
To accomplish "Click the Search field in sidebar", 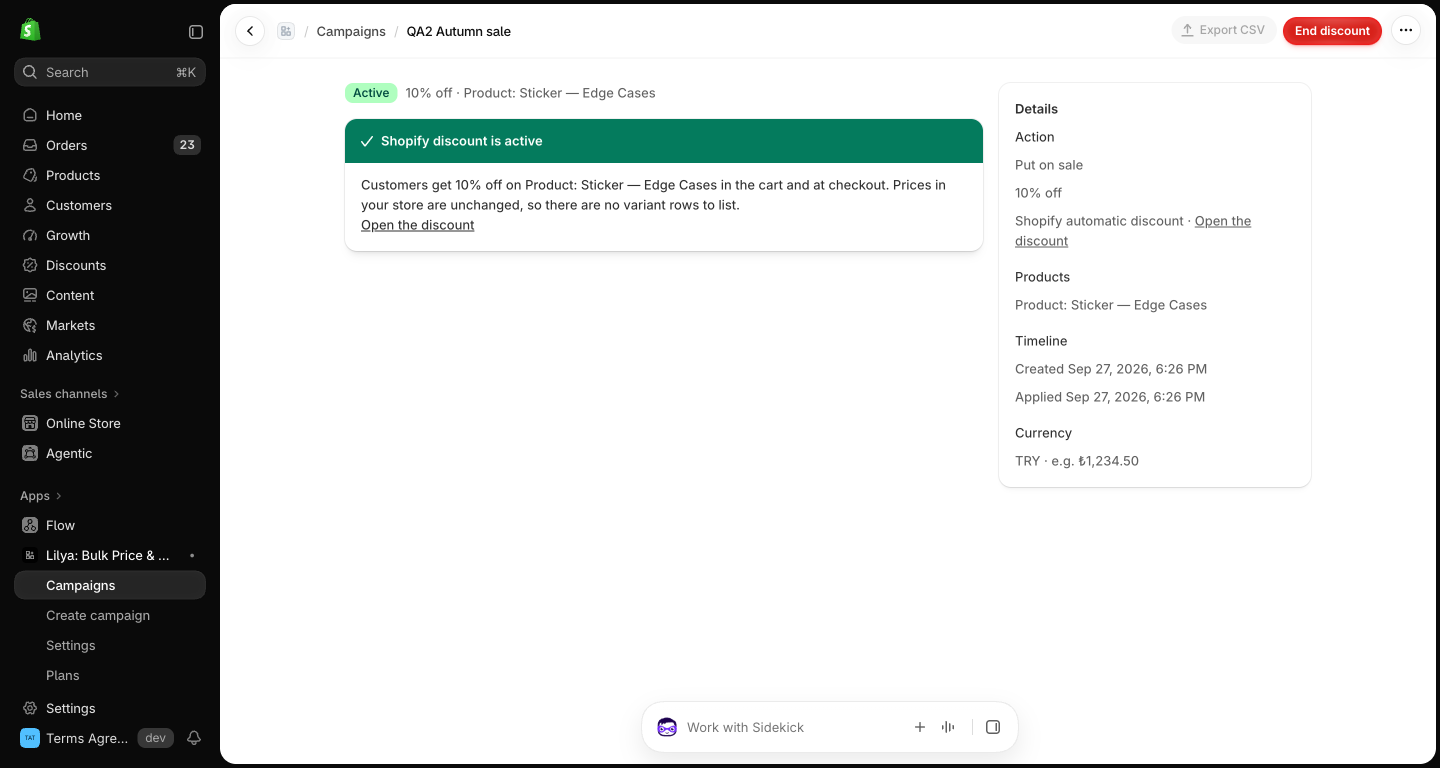I will coord(110,72).
